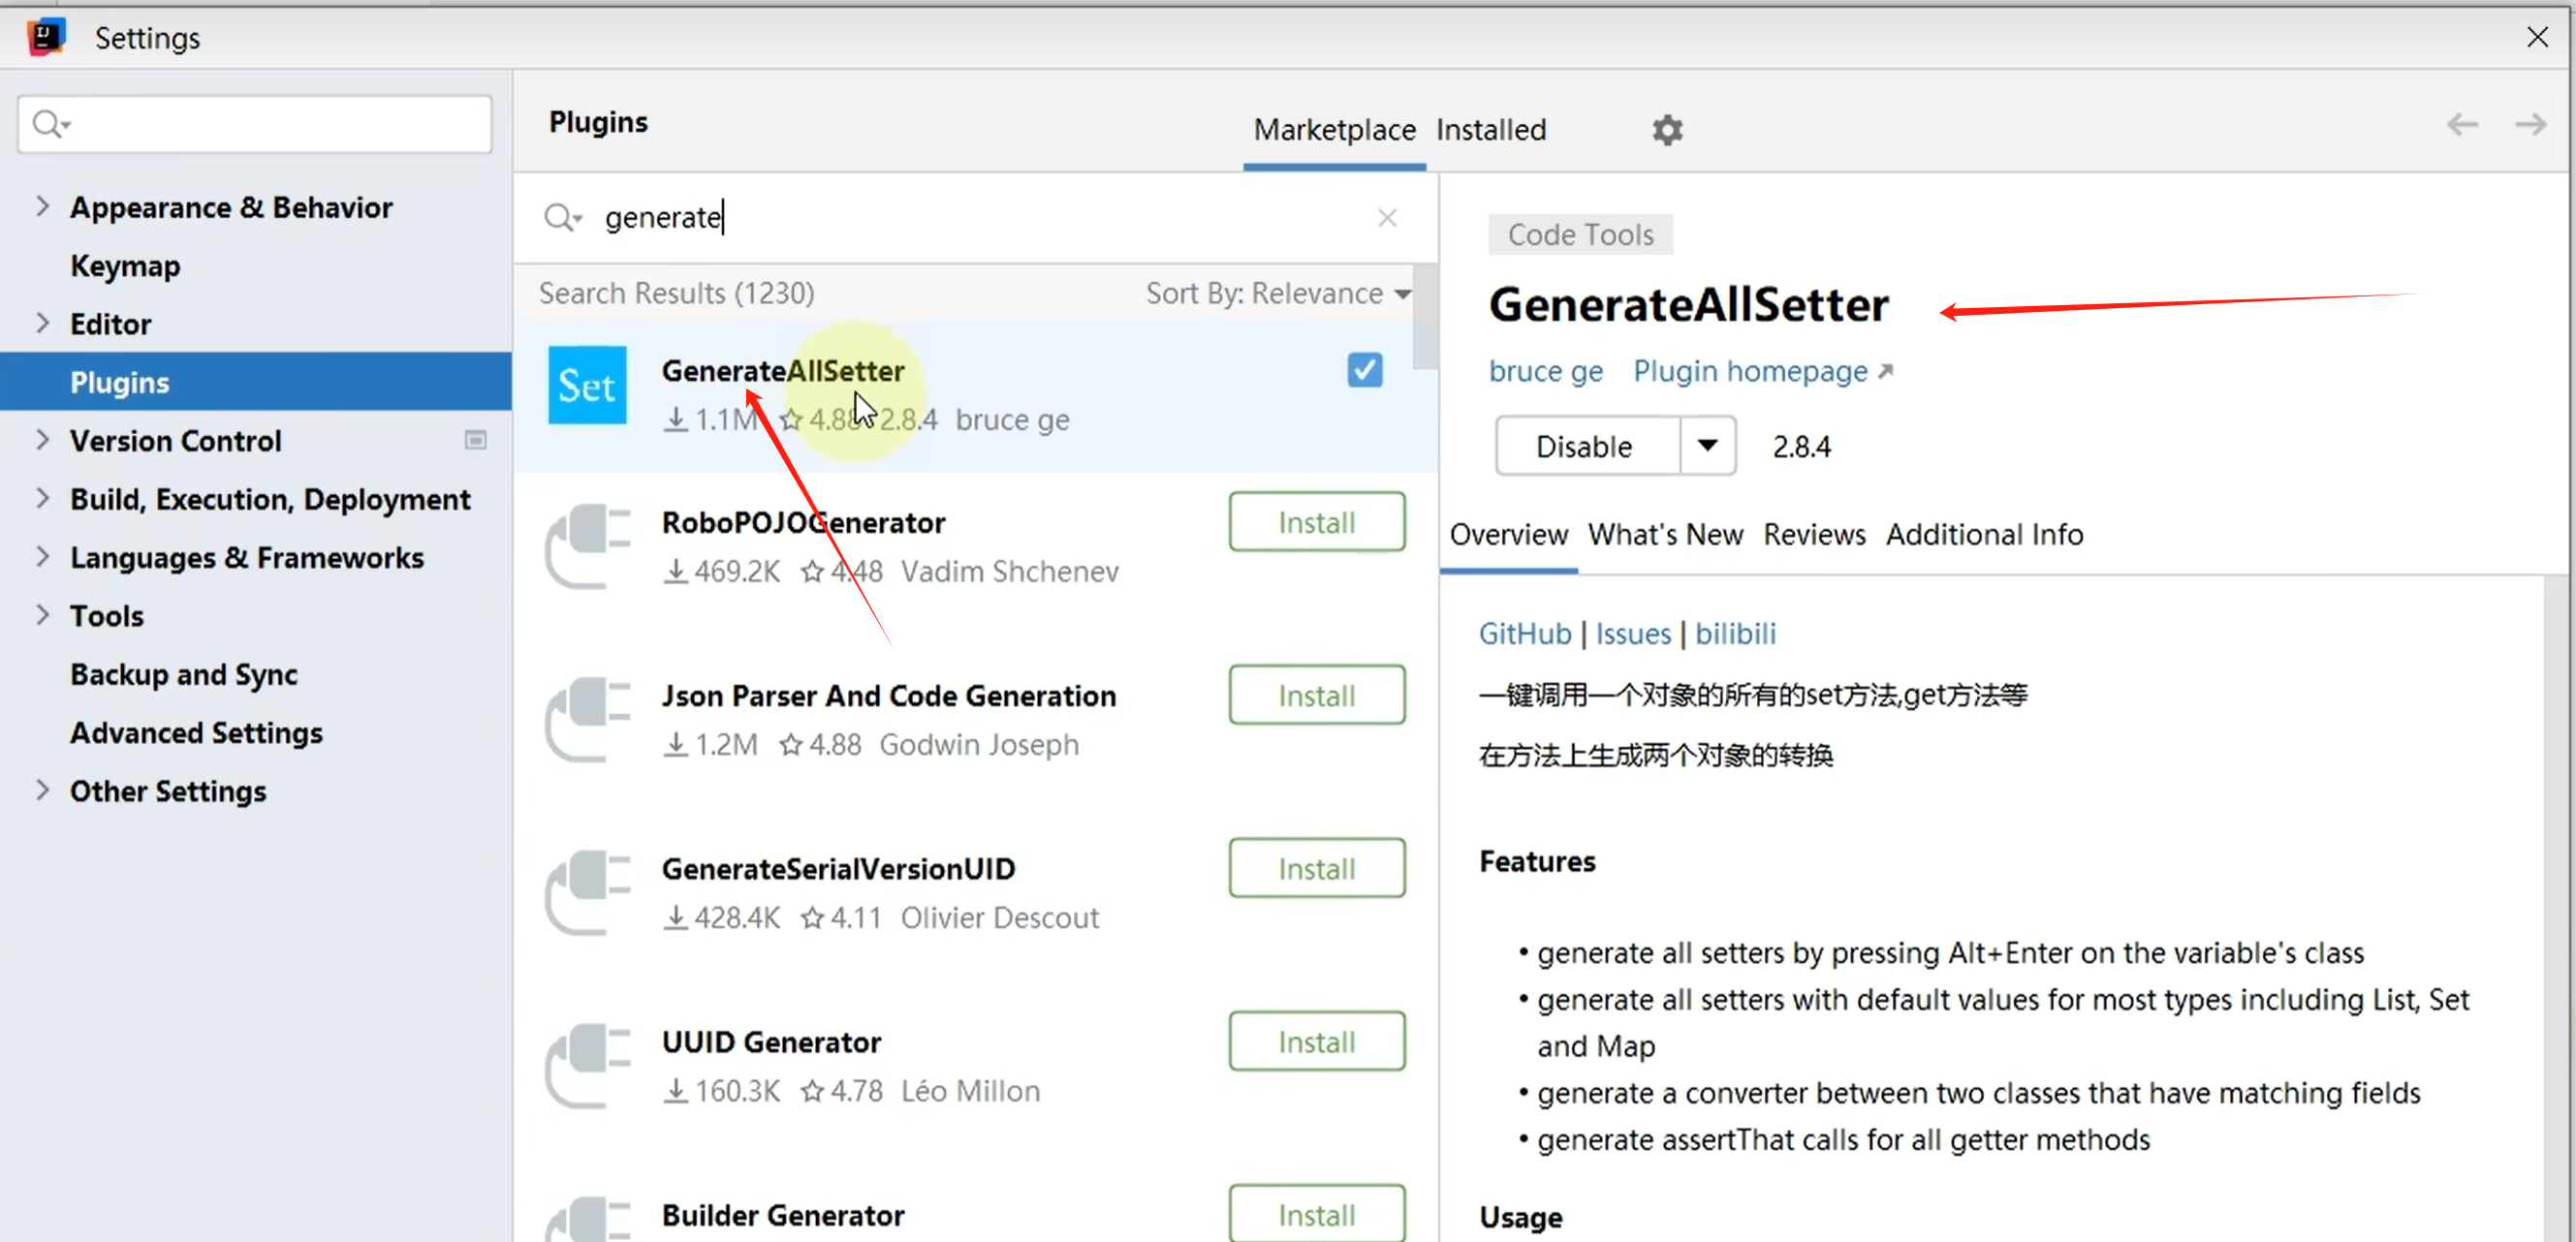Expand Build, Execution, Deployment group

[42, 497]
